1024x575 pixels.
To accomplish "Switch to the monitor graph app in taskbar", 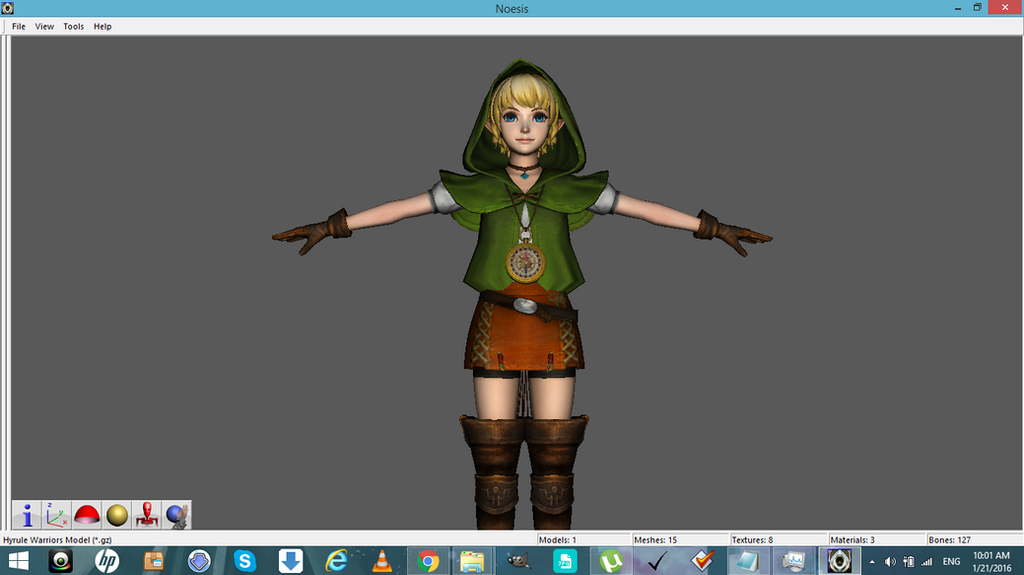I will point(793,561).
